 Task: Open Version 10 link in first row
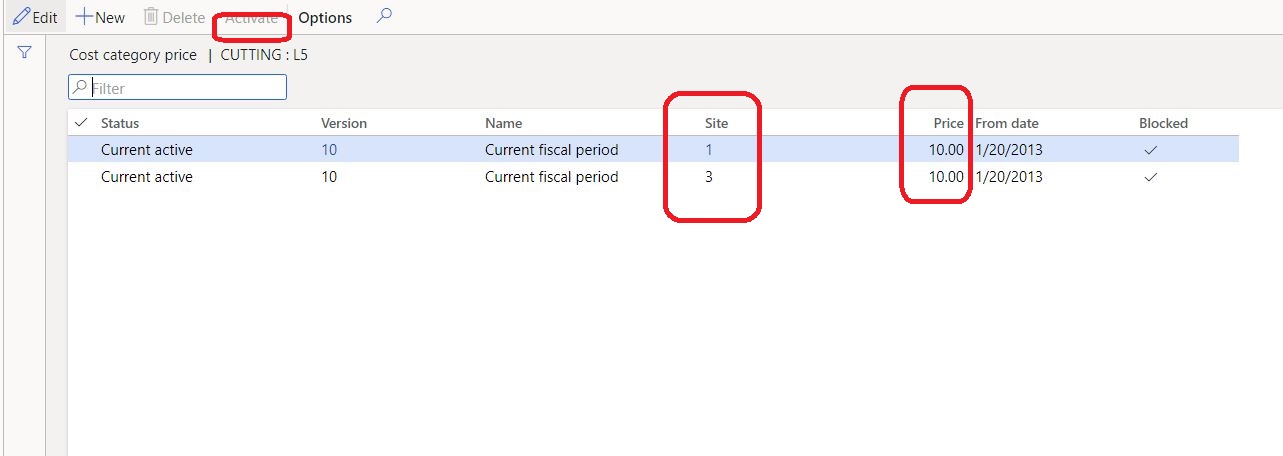point(329,150)
